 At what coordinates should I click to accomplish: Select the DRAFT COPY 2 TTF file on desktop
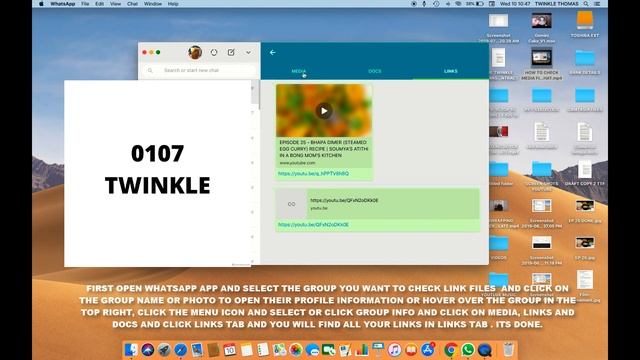point(584,173)
